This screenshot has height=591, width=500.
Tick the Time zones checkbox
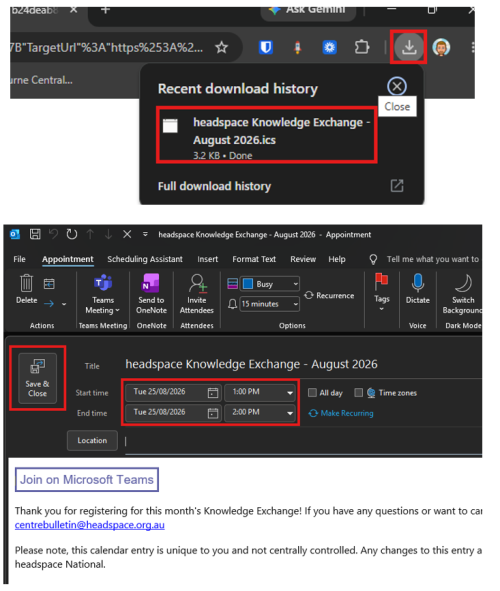click(359, 393)
